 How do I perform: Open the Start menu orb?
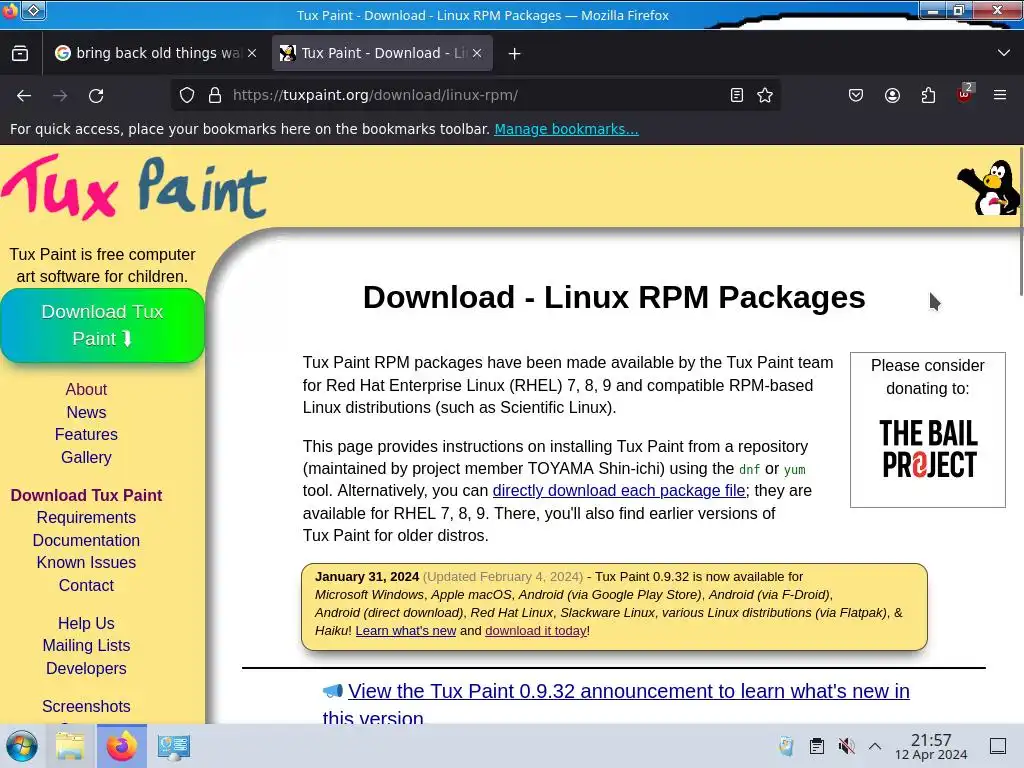pos(22,746)
